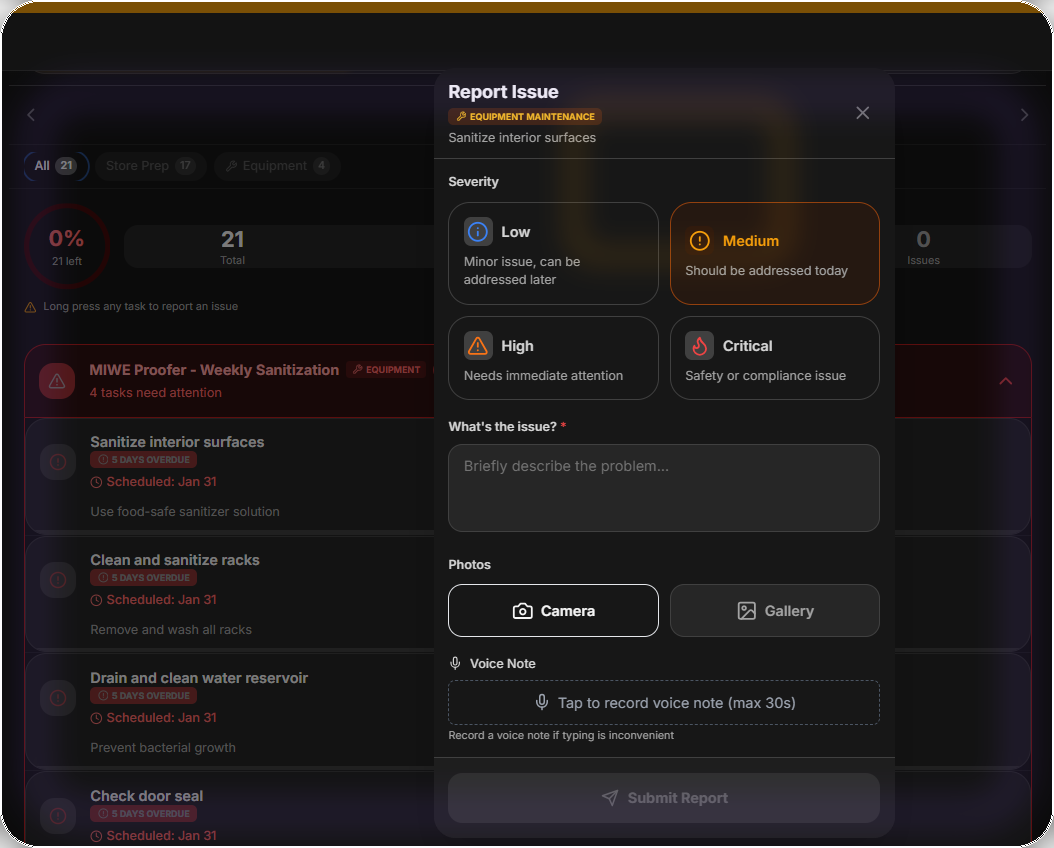1054x848 pixels.
Task: Tap to record a voice note
Action: coord(663,702)
